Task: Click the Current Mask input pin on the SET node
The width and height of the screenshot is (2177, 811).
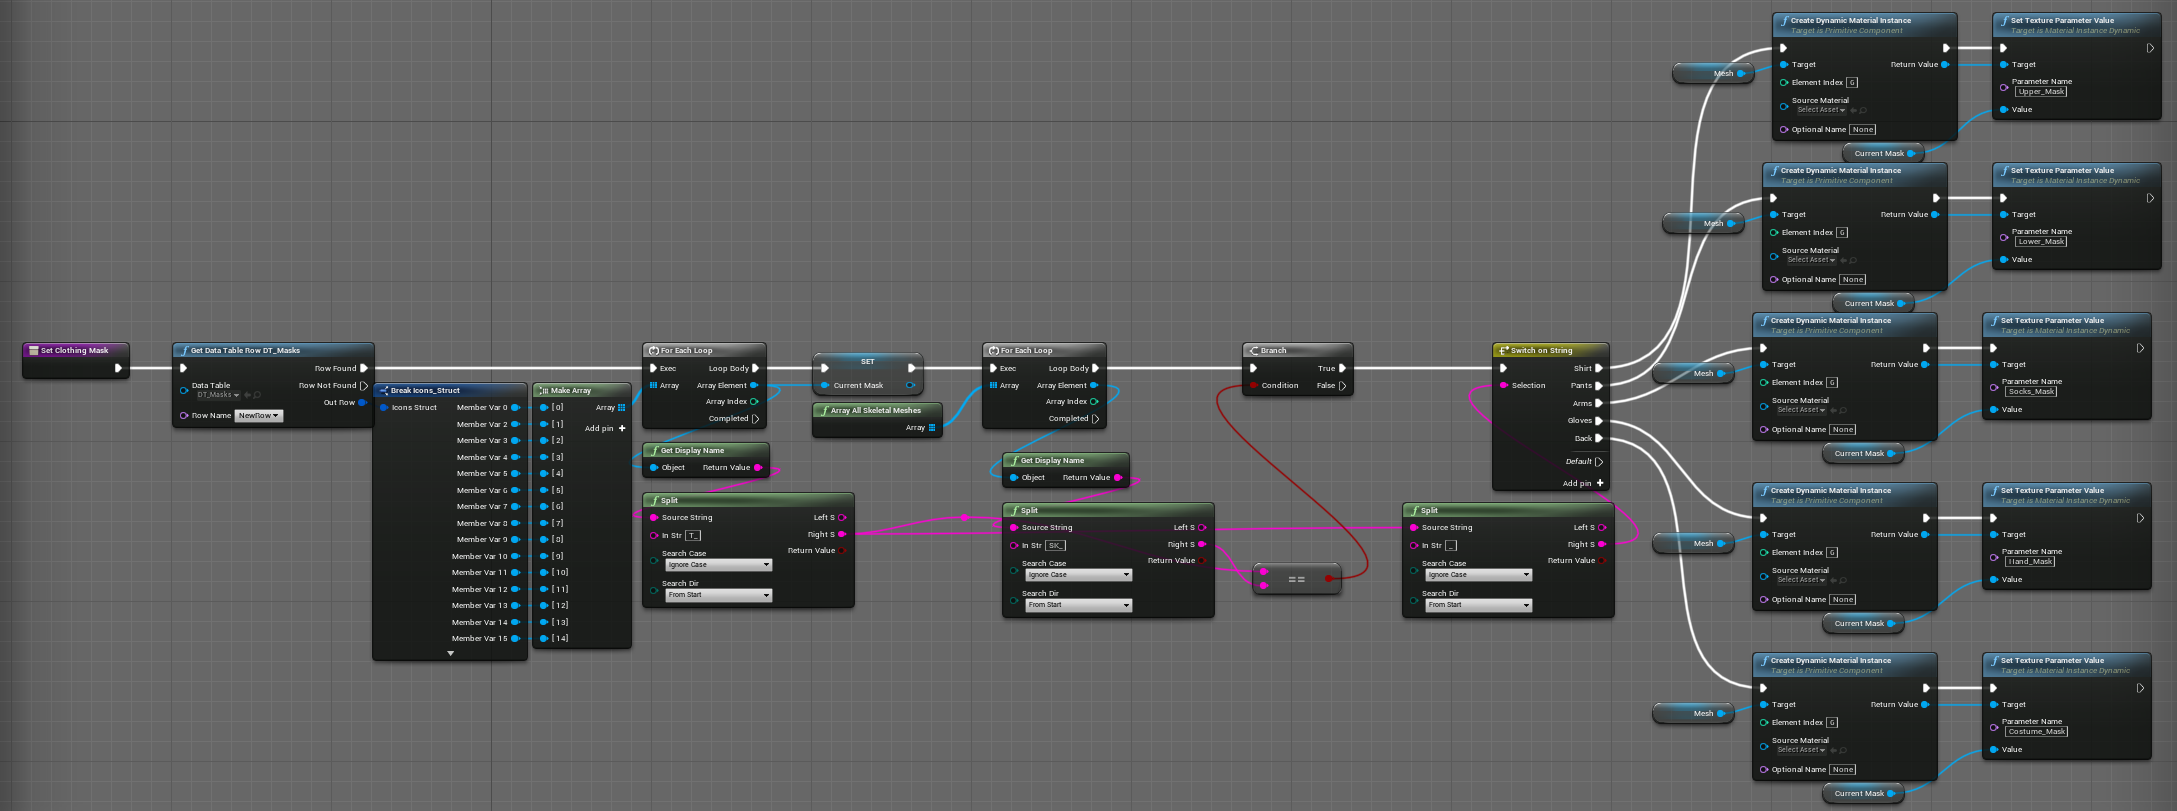Action: [824, 385]
